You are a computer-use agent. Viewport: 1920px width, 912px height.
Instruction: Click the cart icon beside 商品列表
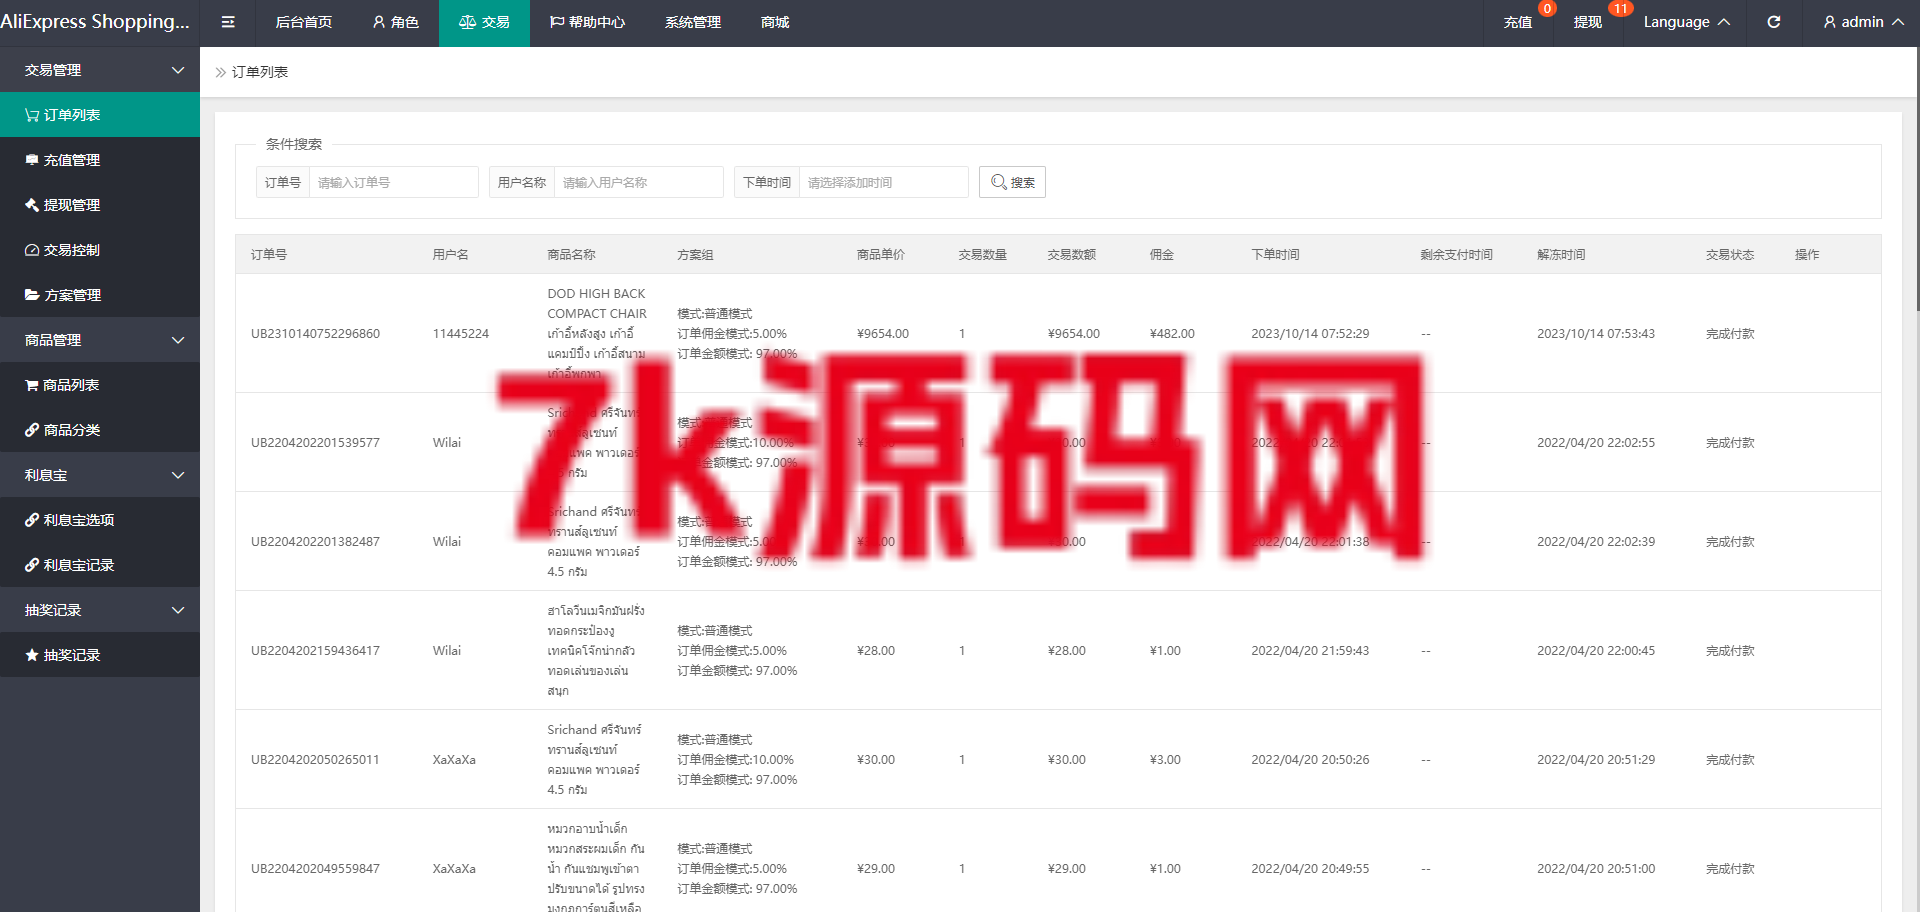32,385
